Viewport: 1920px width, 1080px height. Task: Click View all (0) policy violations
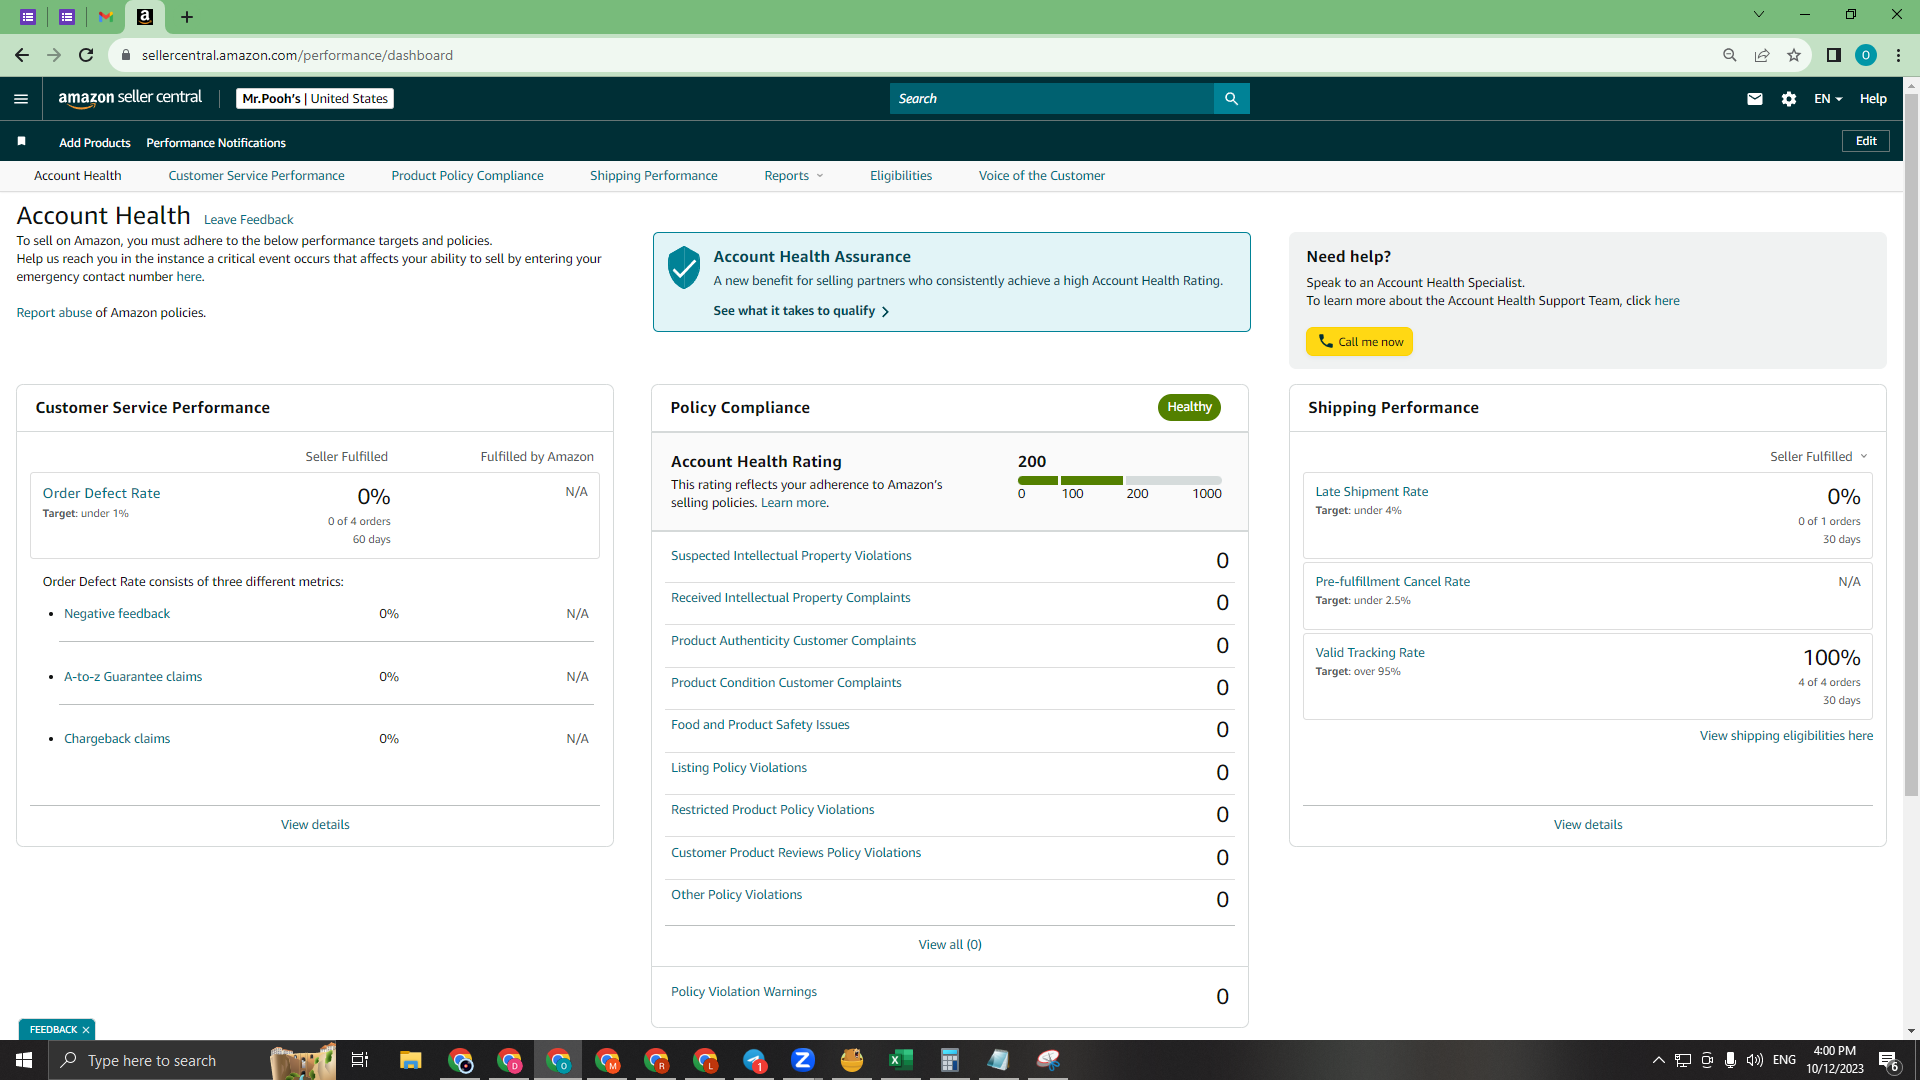950,944
